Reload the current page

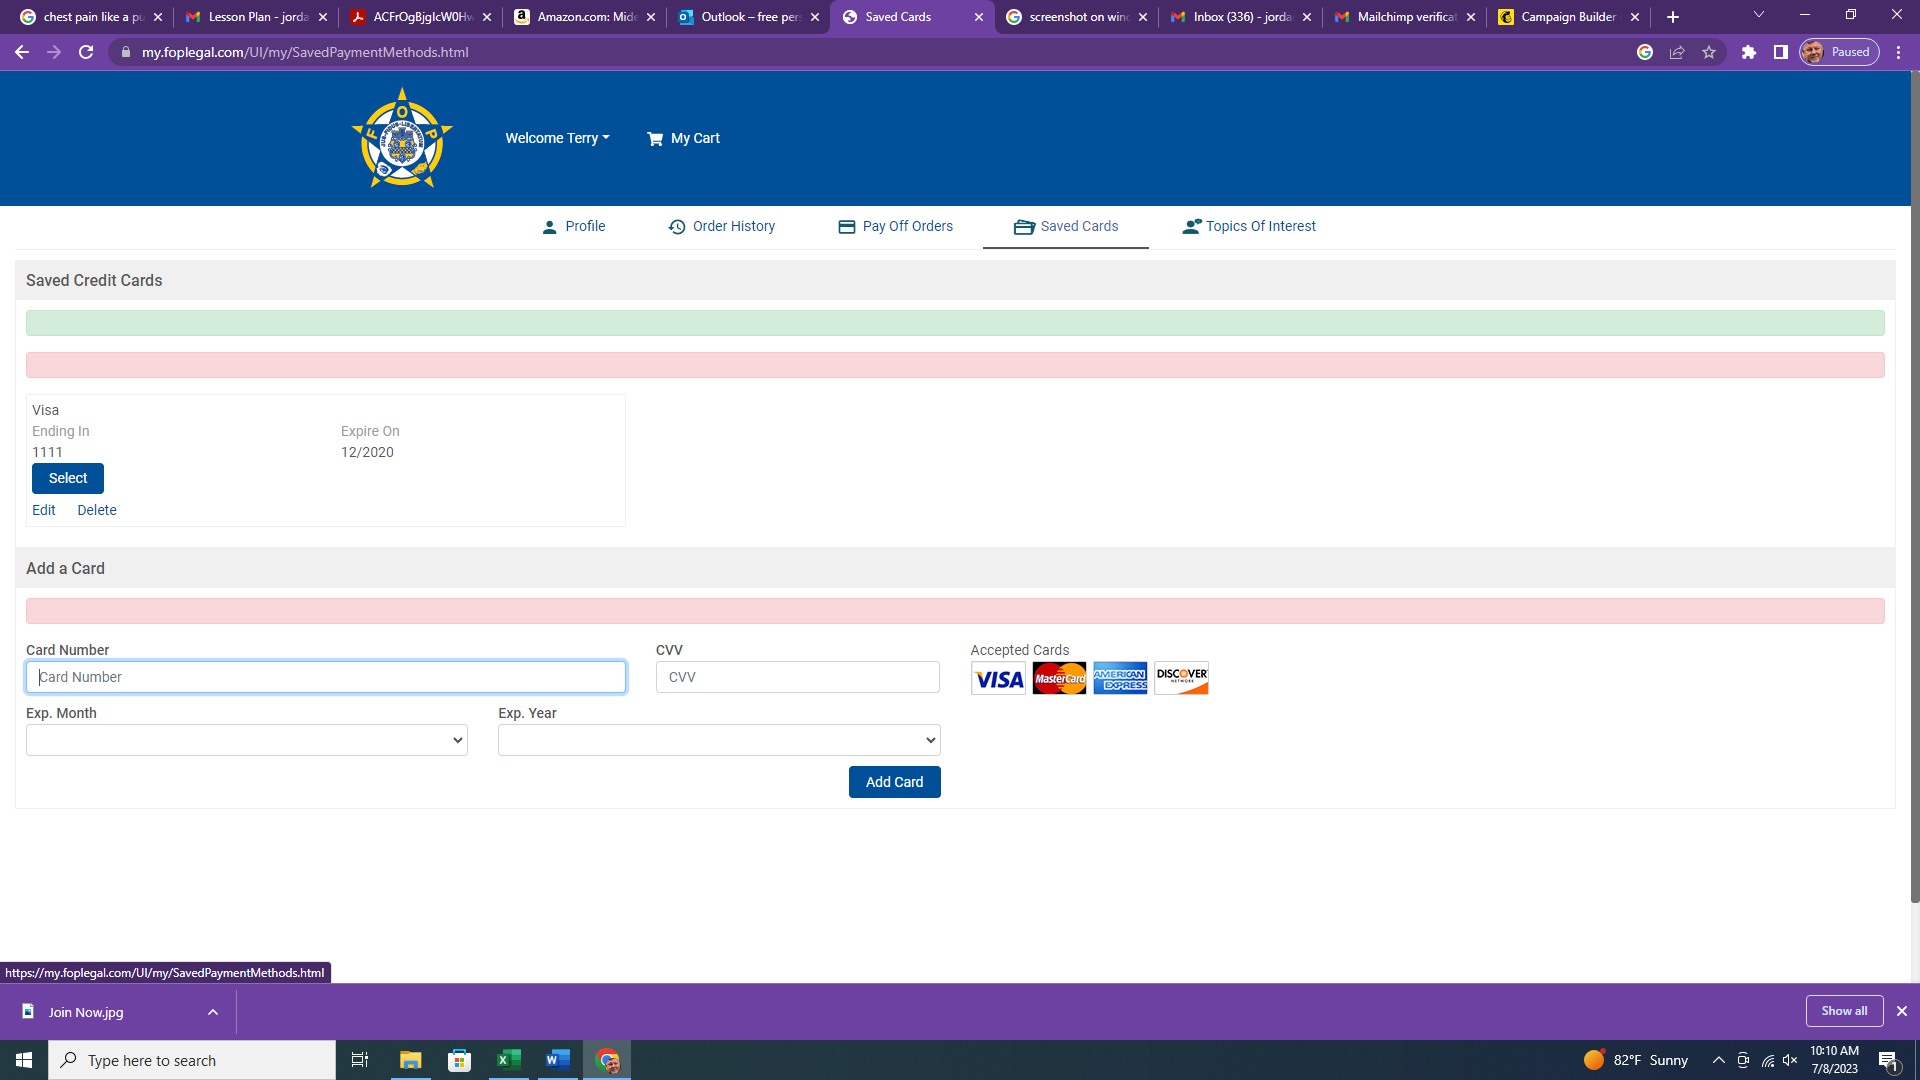point(86,52)
